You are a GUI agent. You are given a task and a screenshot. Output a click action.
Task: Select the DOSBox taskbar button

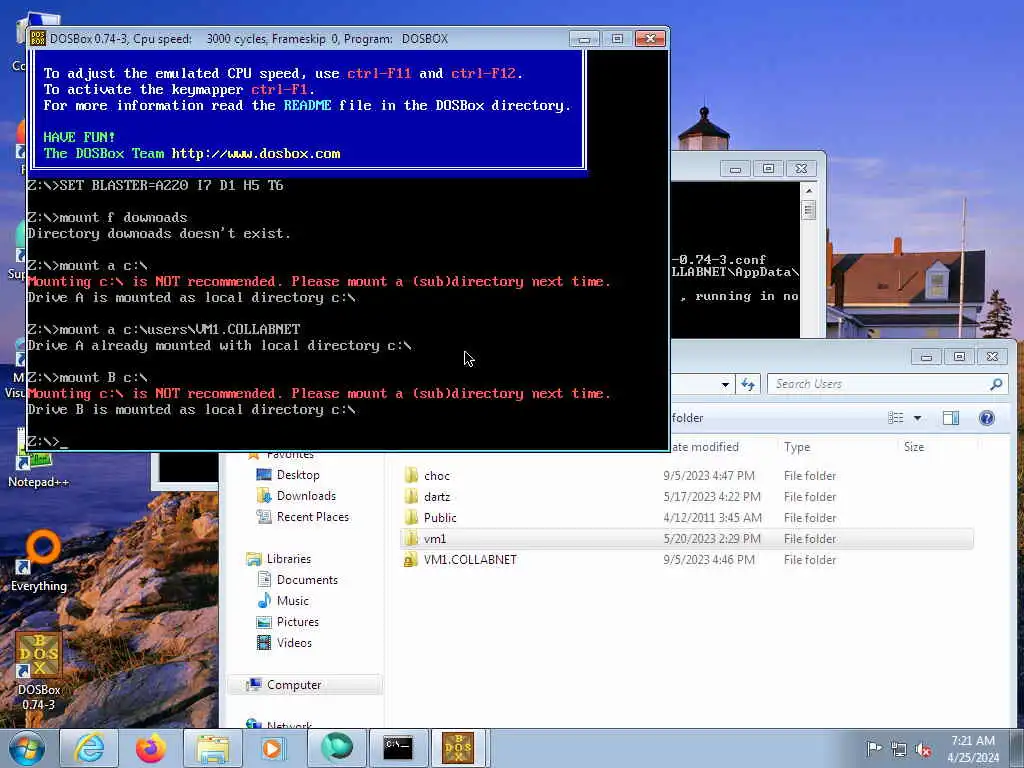point(458,748)
